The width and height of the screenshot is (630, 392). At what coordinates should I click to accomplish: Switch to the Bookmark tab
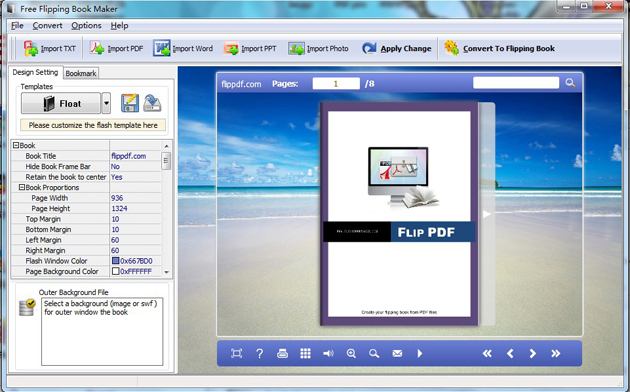pyautogui.click(x=81, y=73)
